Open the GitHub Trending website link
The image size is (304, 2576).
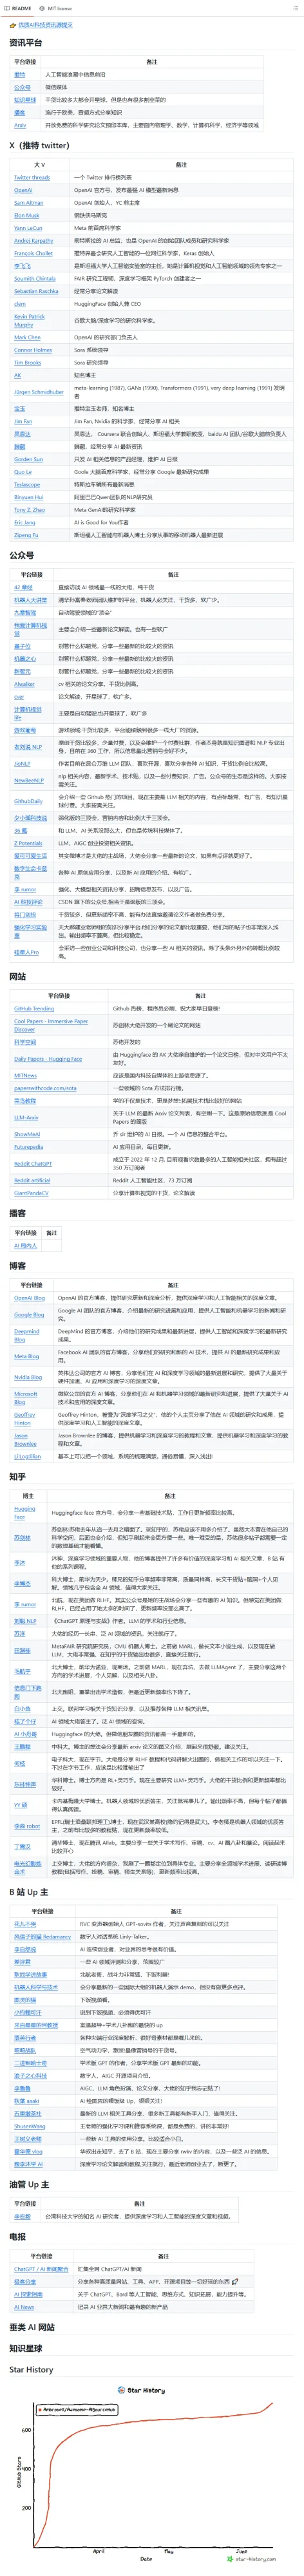pos(34,1008)
